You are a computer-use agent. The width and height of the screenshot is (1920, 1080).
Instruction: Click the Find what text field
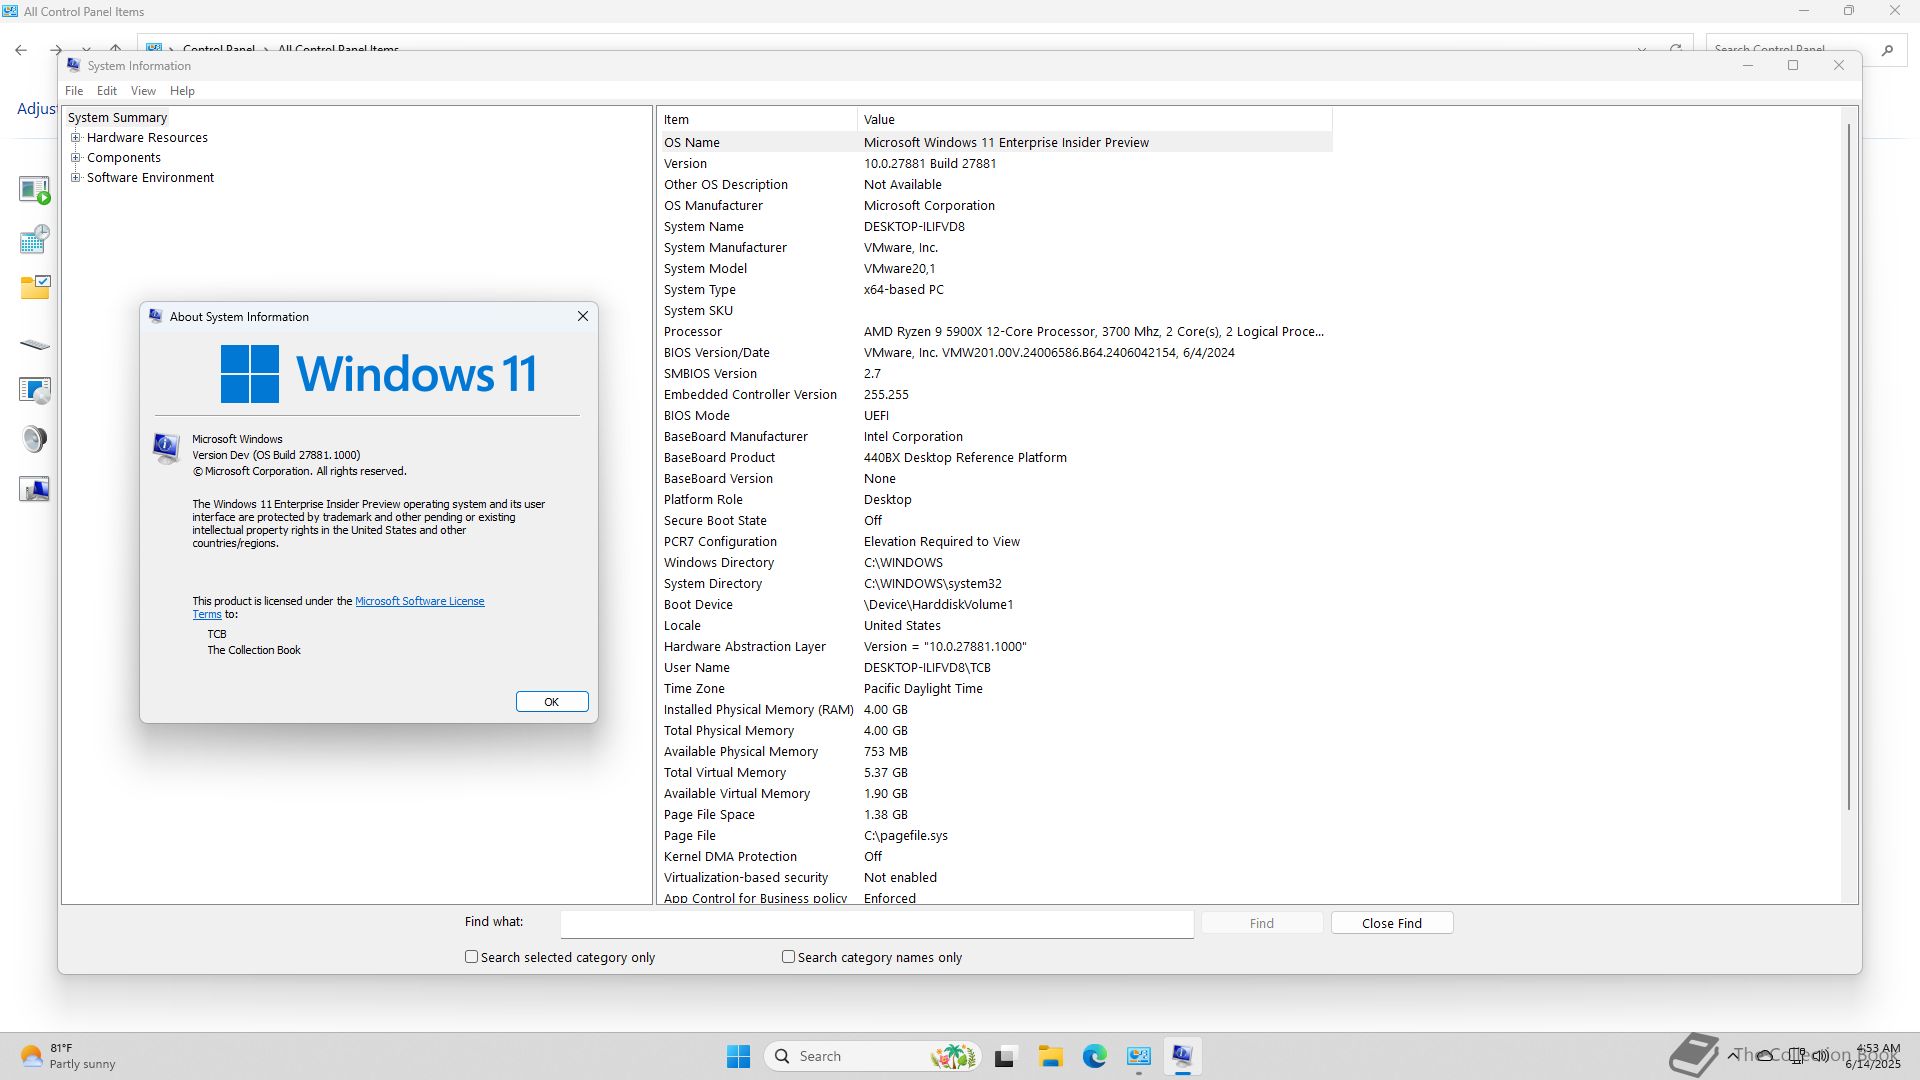tap(876, 923)
